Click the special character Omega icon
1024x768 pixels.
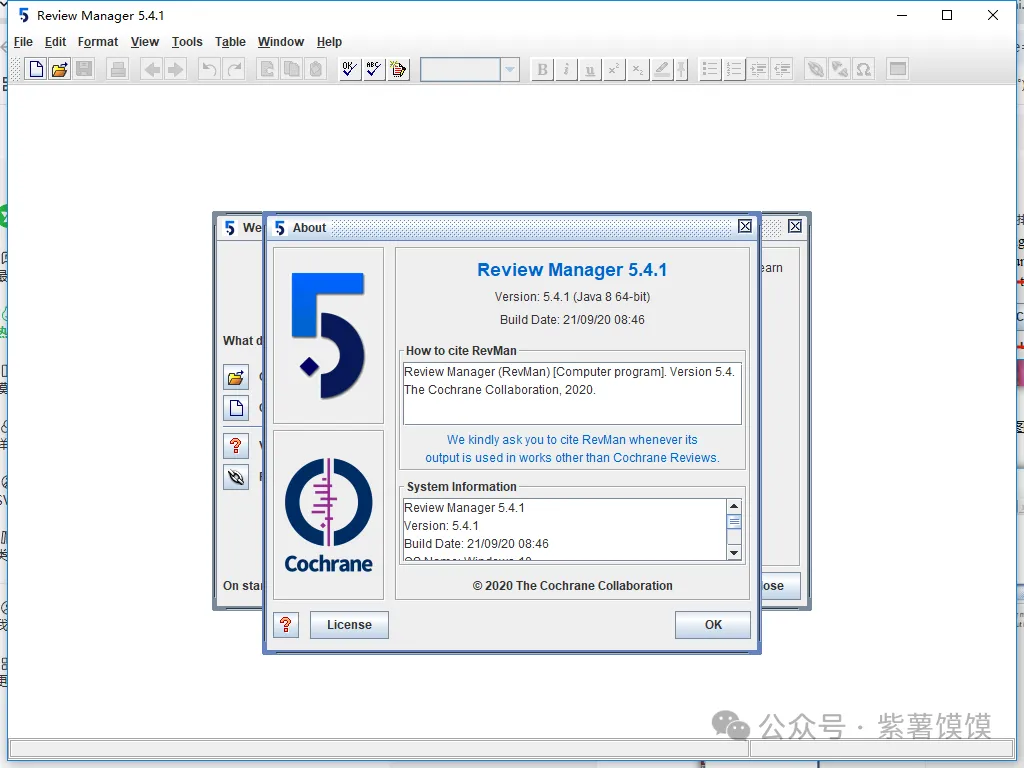coord(864,69)
